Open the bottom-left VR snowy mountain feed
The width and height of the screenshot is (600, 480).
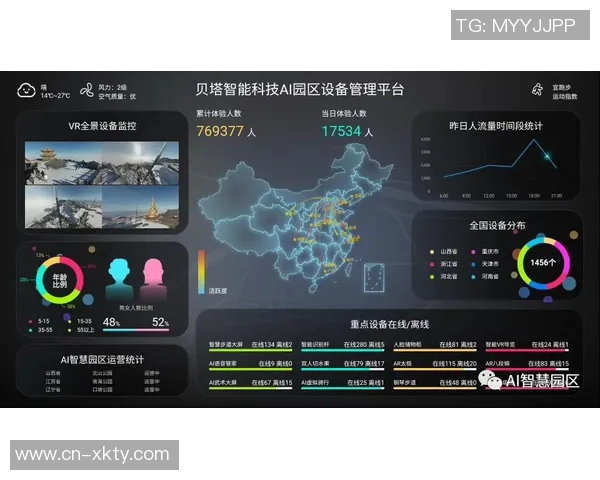tap(63, 207)
